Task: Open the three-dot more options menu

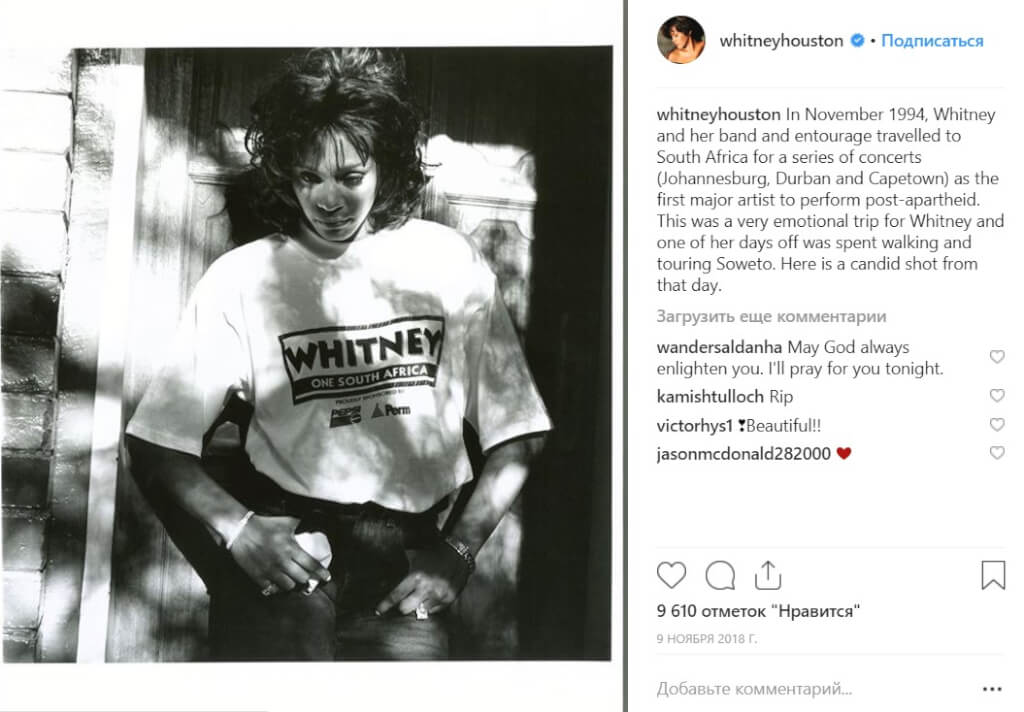Action: [991, 689]
